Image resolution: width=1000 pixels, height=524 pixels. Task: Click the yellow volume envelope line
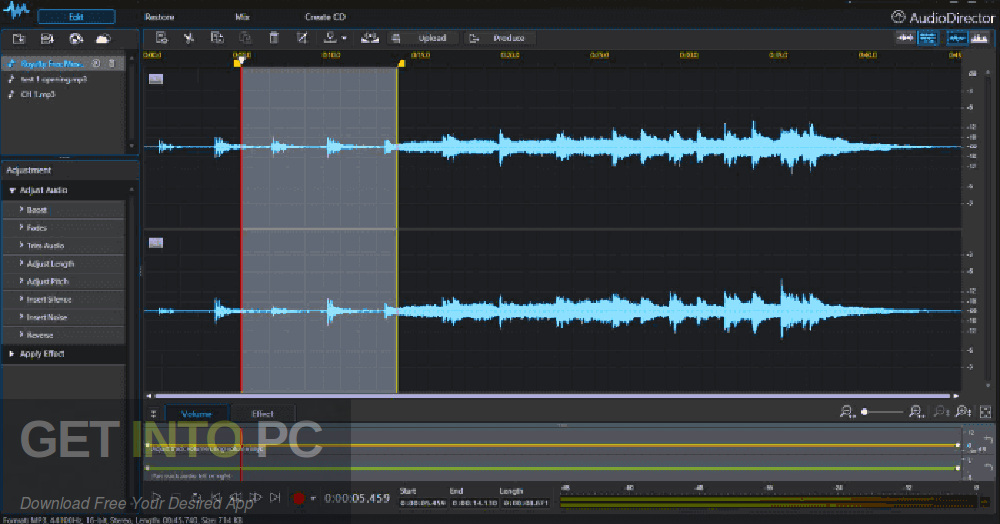[x=552, y=445]
